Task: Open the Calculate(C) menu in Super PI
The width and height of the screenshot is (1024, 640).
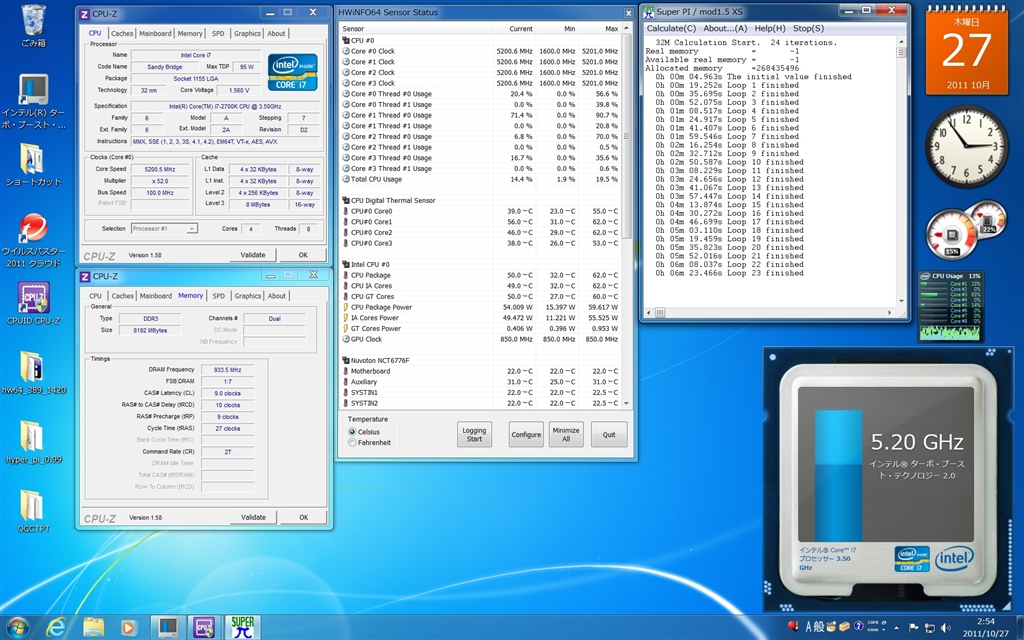Action: [x=671, y=28]
